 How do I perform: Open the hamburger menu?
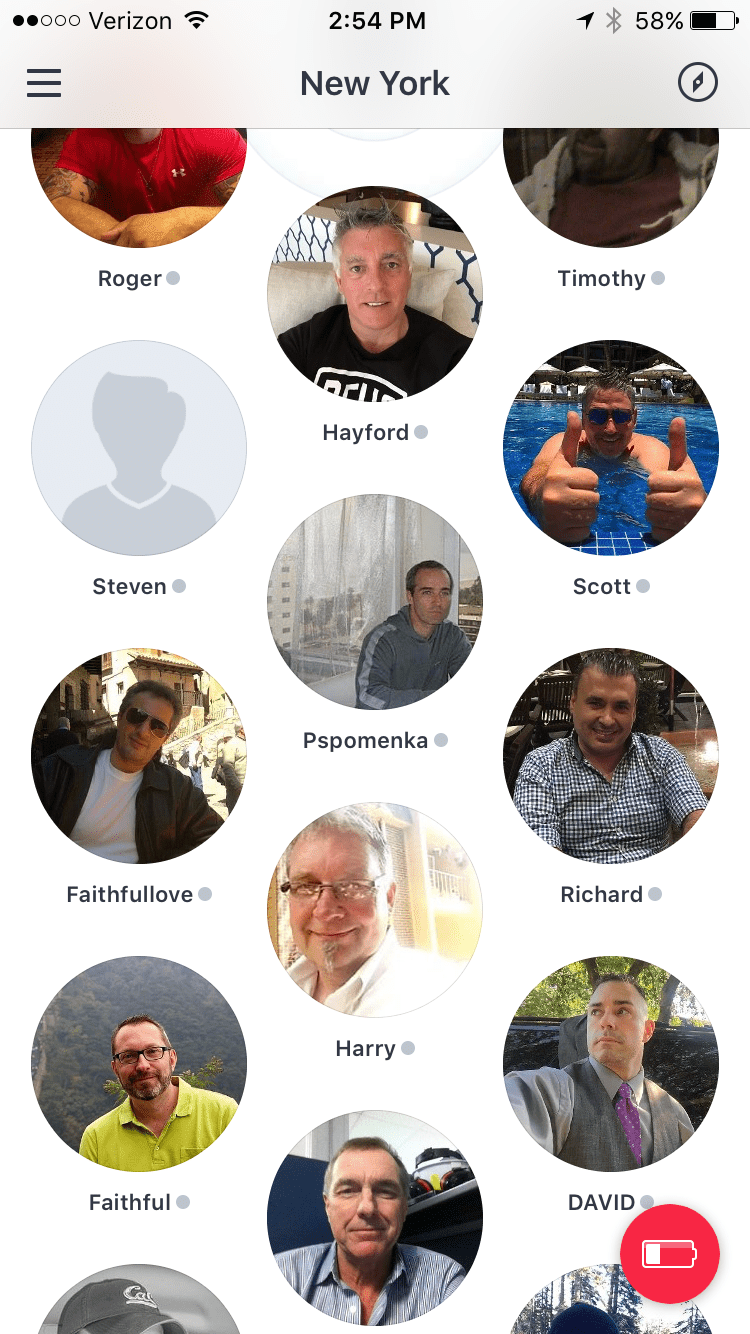pyautogui.click(x=44, y=83)
